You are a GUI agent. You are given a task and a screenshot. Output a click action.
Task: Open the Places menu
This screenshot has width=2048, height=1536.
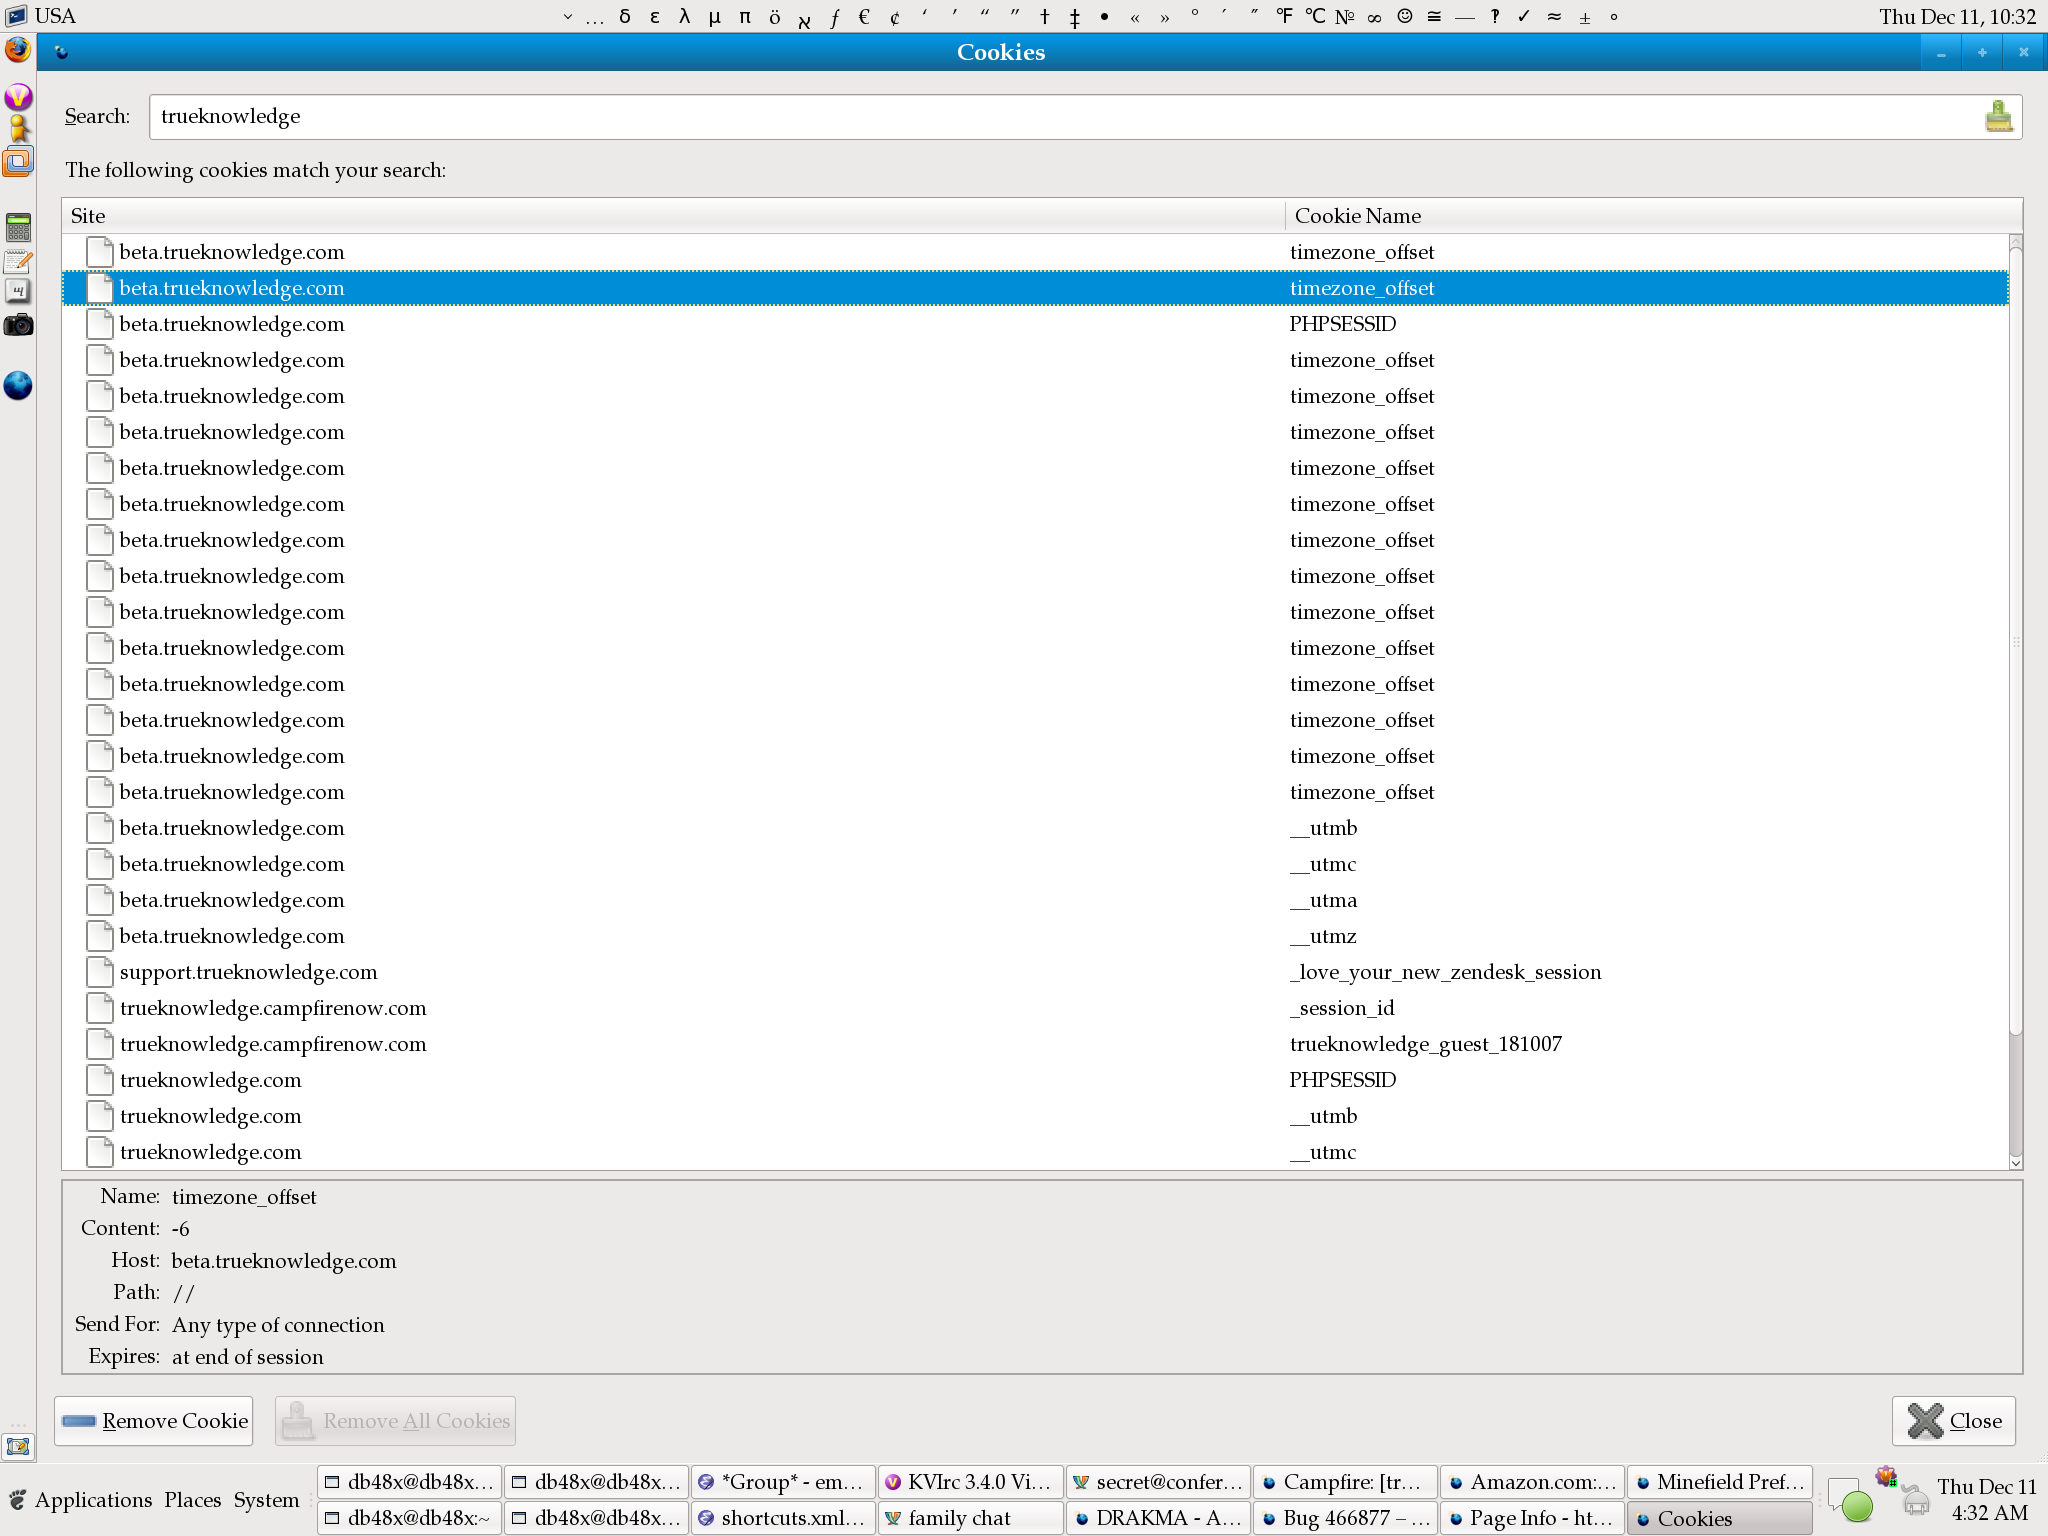point(193,1500)
